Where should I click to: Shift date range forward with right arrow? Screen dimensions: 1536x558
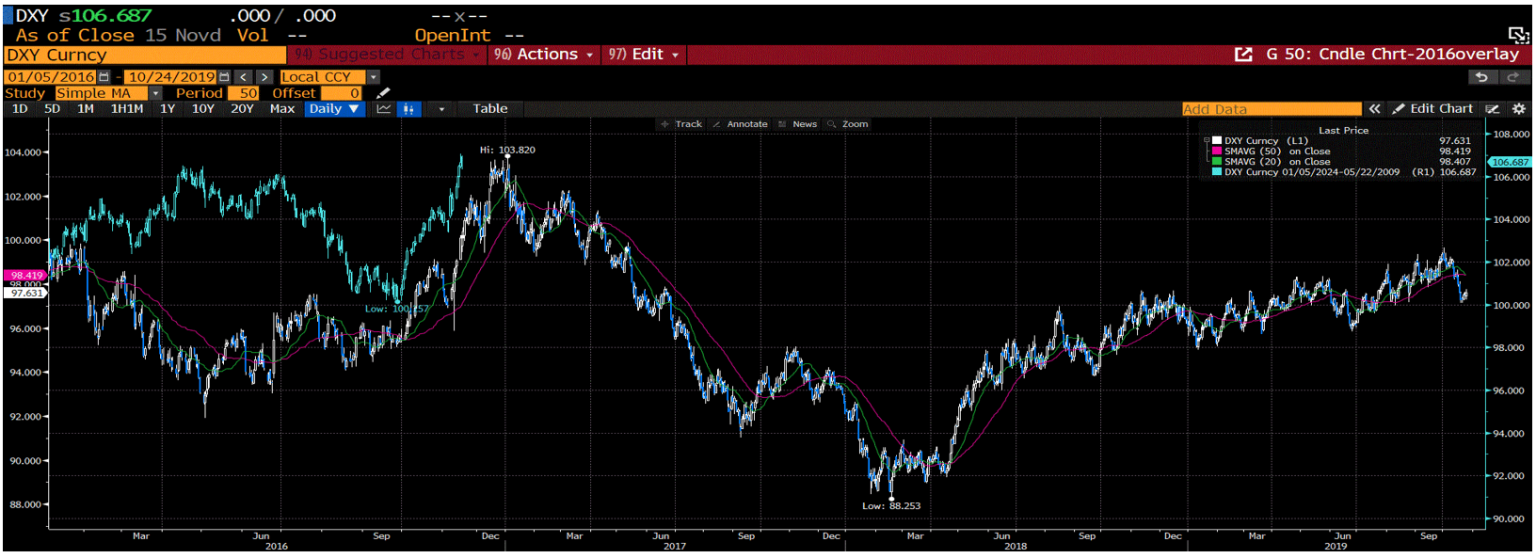(264, 77)
